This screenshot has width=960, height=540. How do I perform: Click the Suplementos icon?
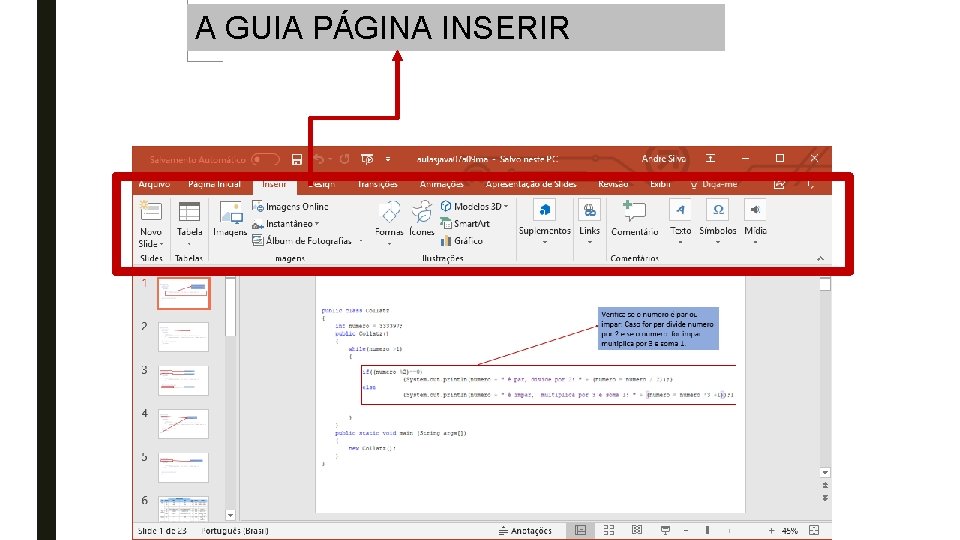[x=544, y=210]
